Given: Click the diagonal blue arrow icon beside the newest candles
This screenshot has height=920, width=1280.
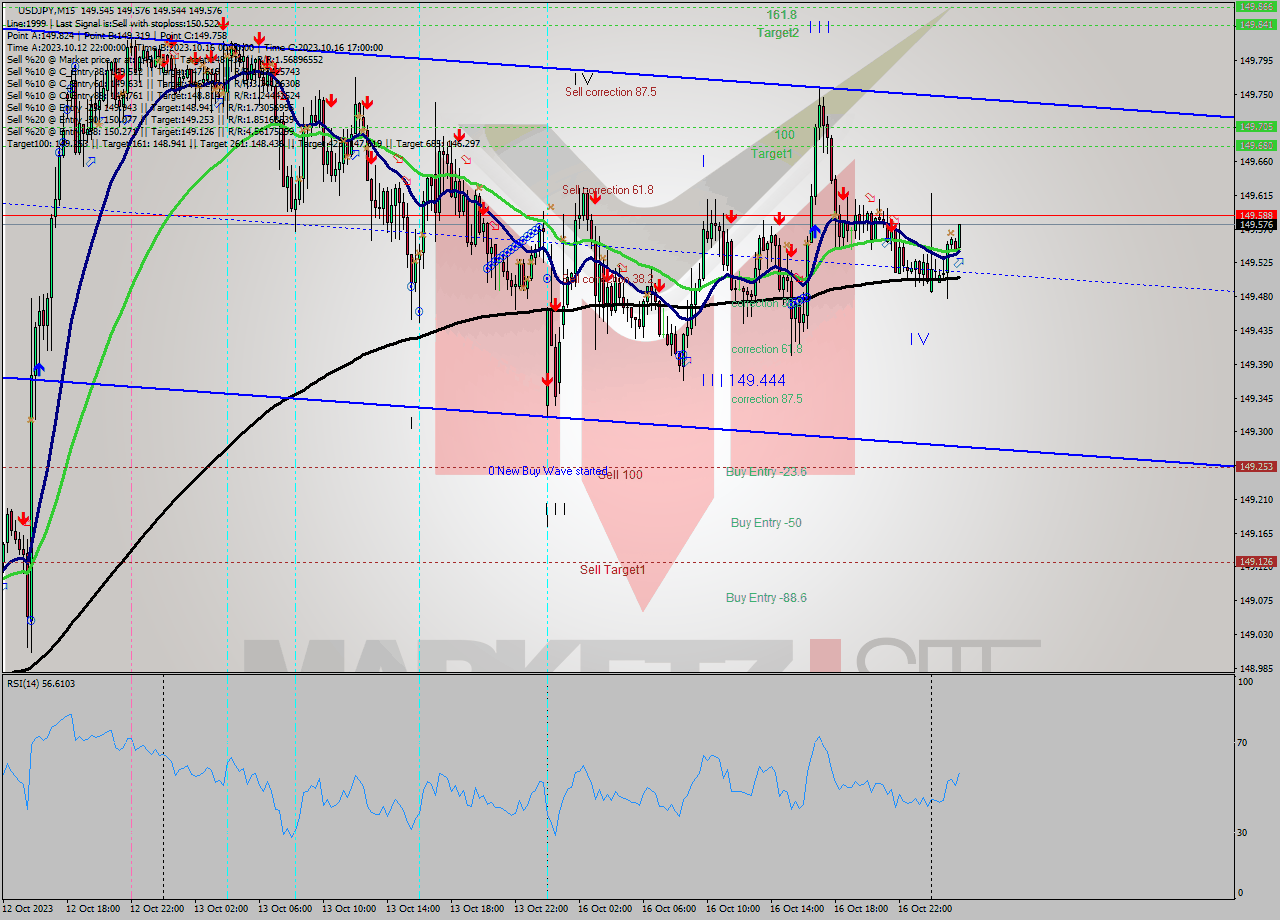Looking at the screenshot, I should click(959, 262).
